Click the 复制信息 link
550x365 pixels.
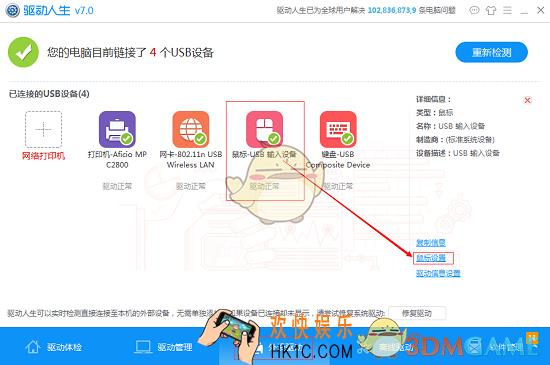pos(431,243)
